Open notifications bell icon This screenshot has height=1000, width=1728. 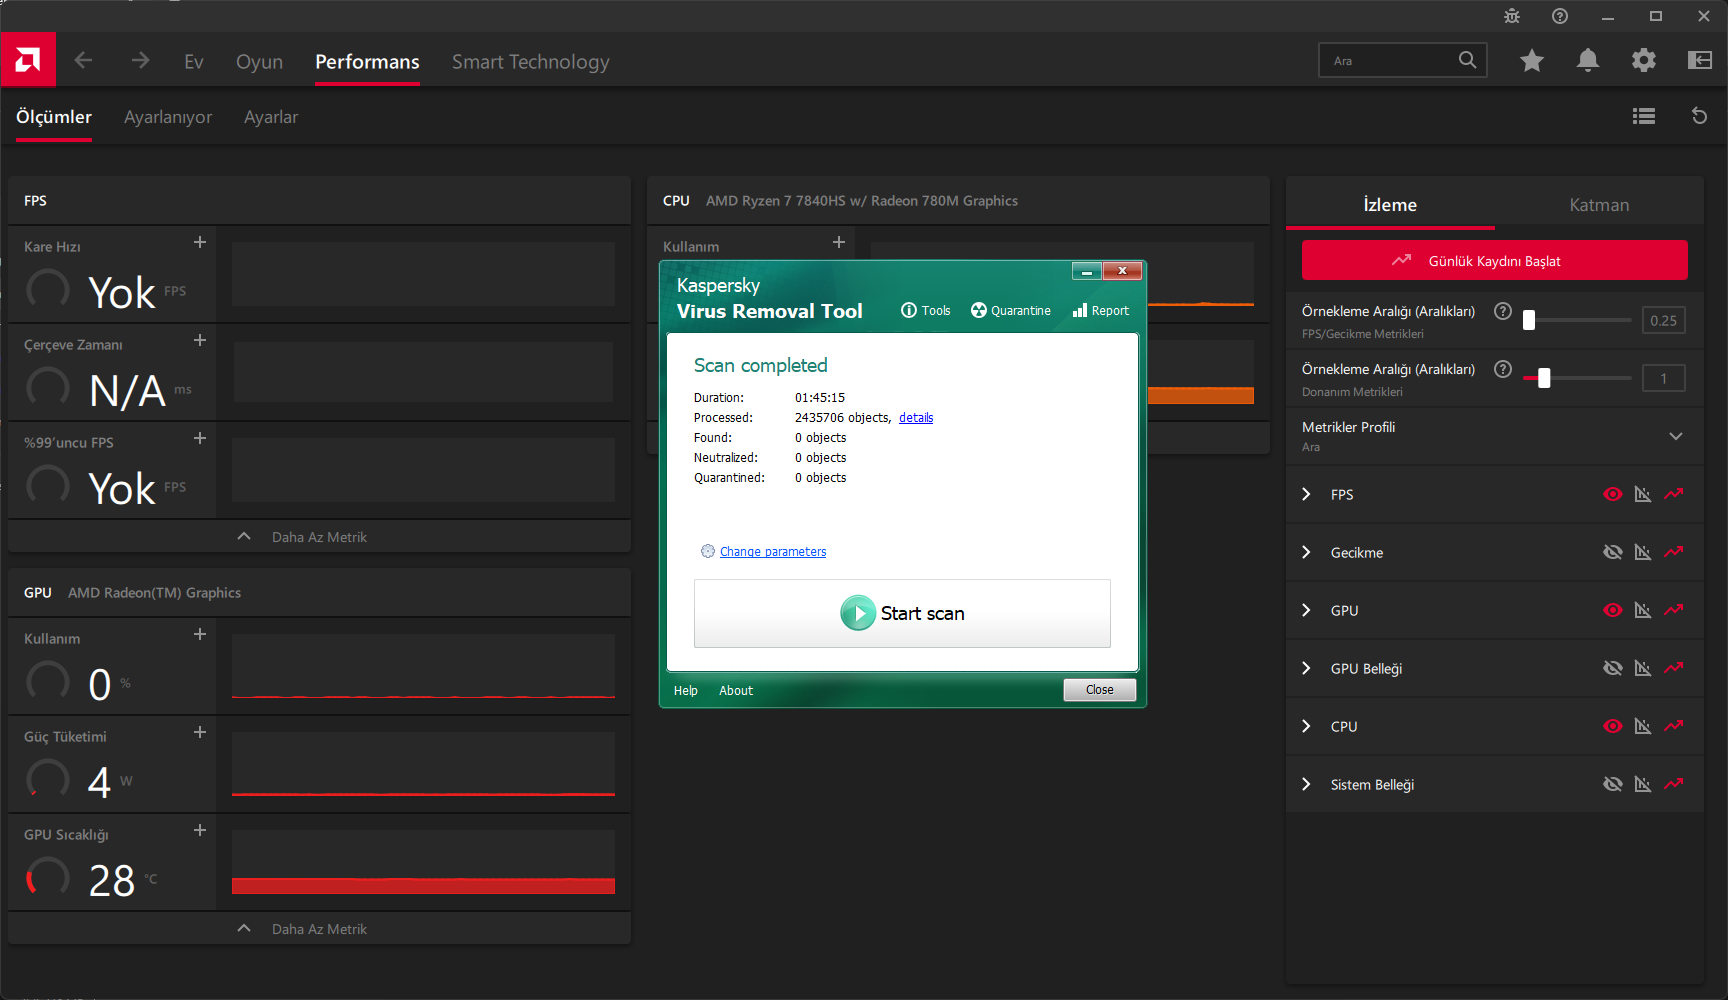1588,61
